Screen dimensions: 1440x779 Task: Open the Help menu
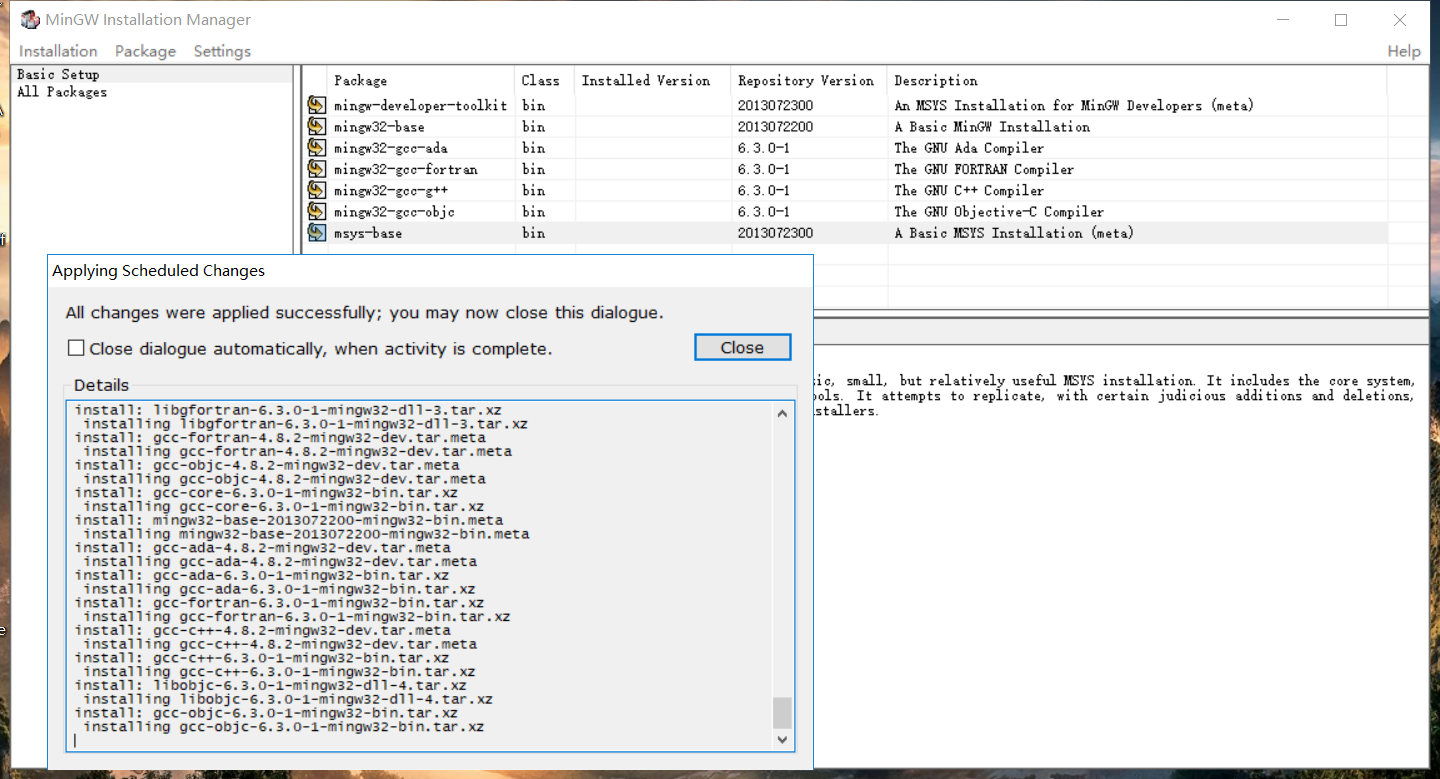click(x=1404, y=51)
